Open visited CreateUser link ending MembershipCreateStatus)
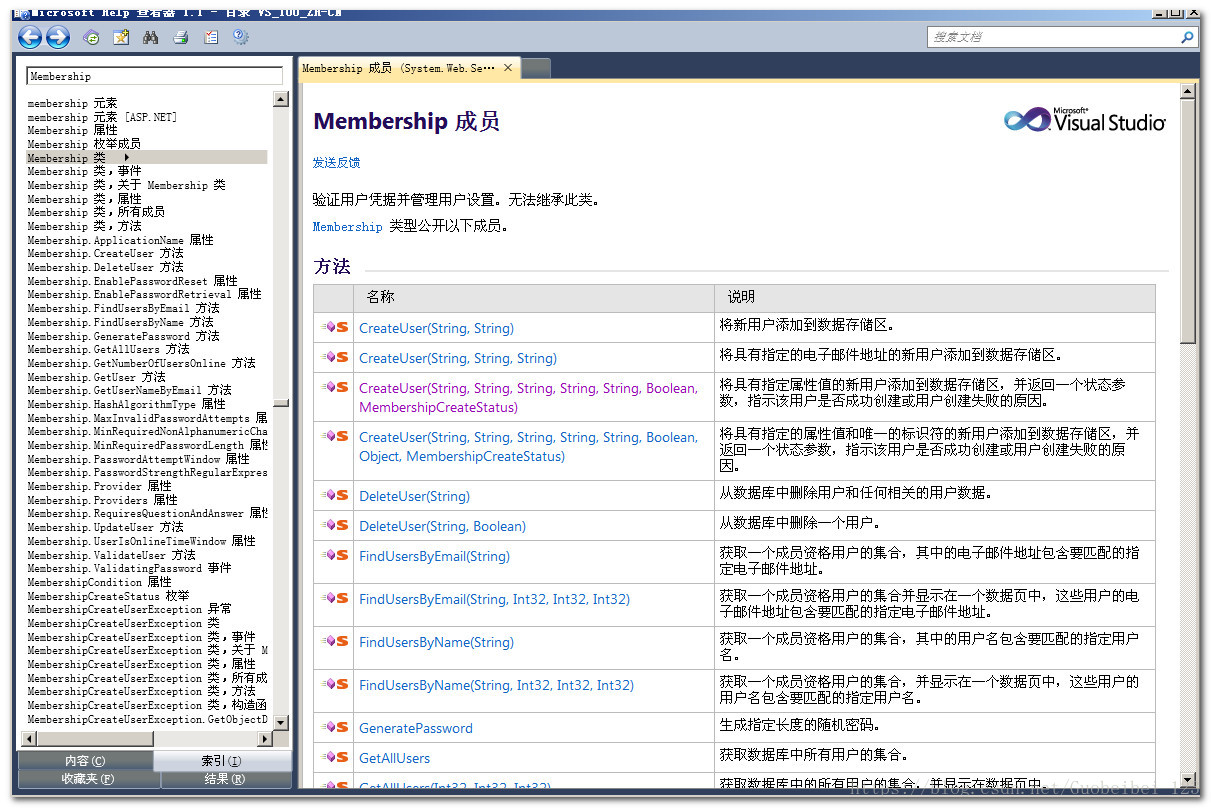This screenshot has width=1211, height=808. (x=528, y=397)
